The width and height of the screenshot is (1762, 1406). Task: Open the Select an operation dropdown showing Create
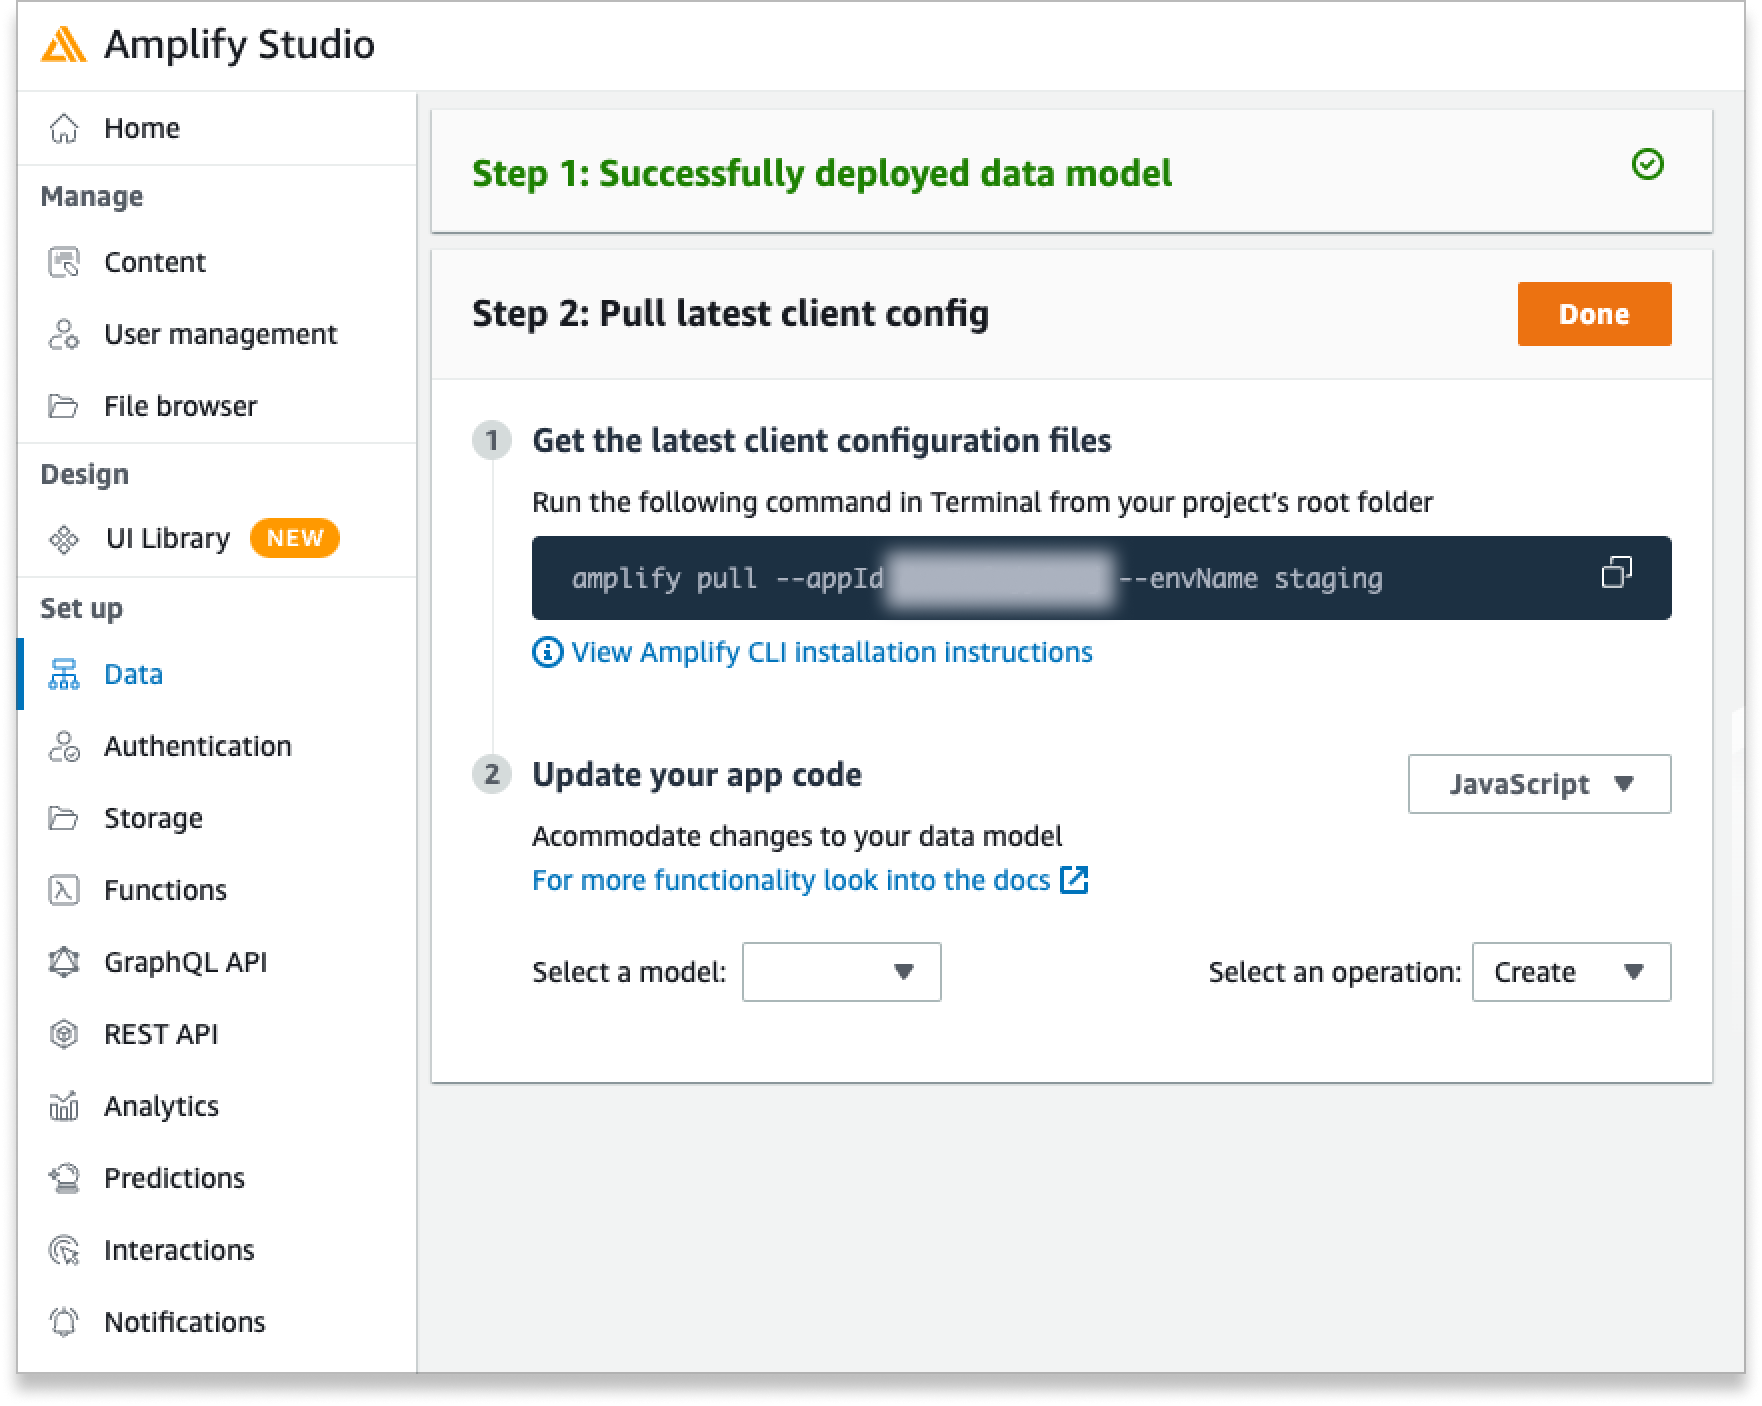(1569, 971)
